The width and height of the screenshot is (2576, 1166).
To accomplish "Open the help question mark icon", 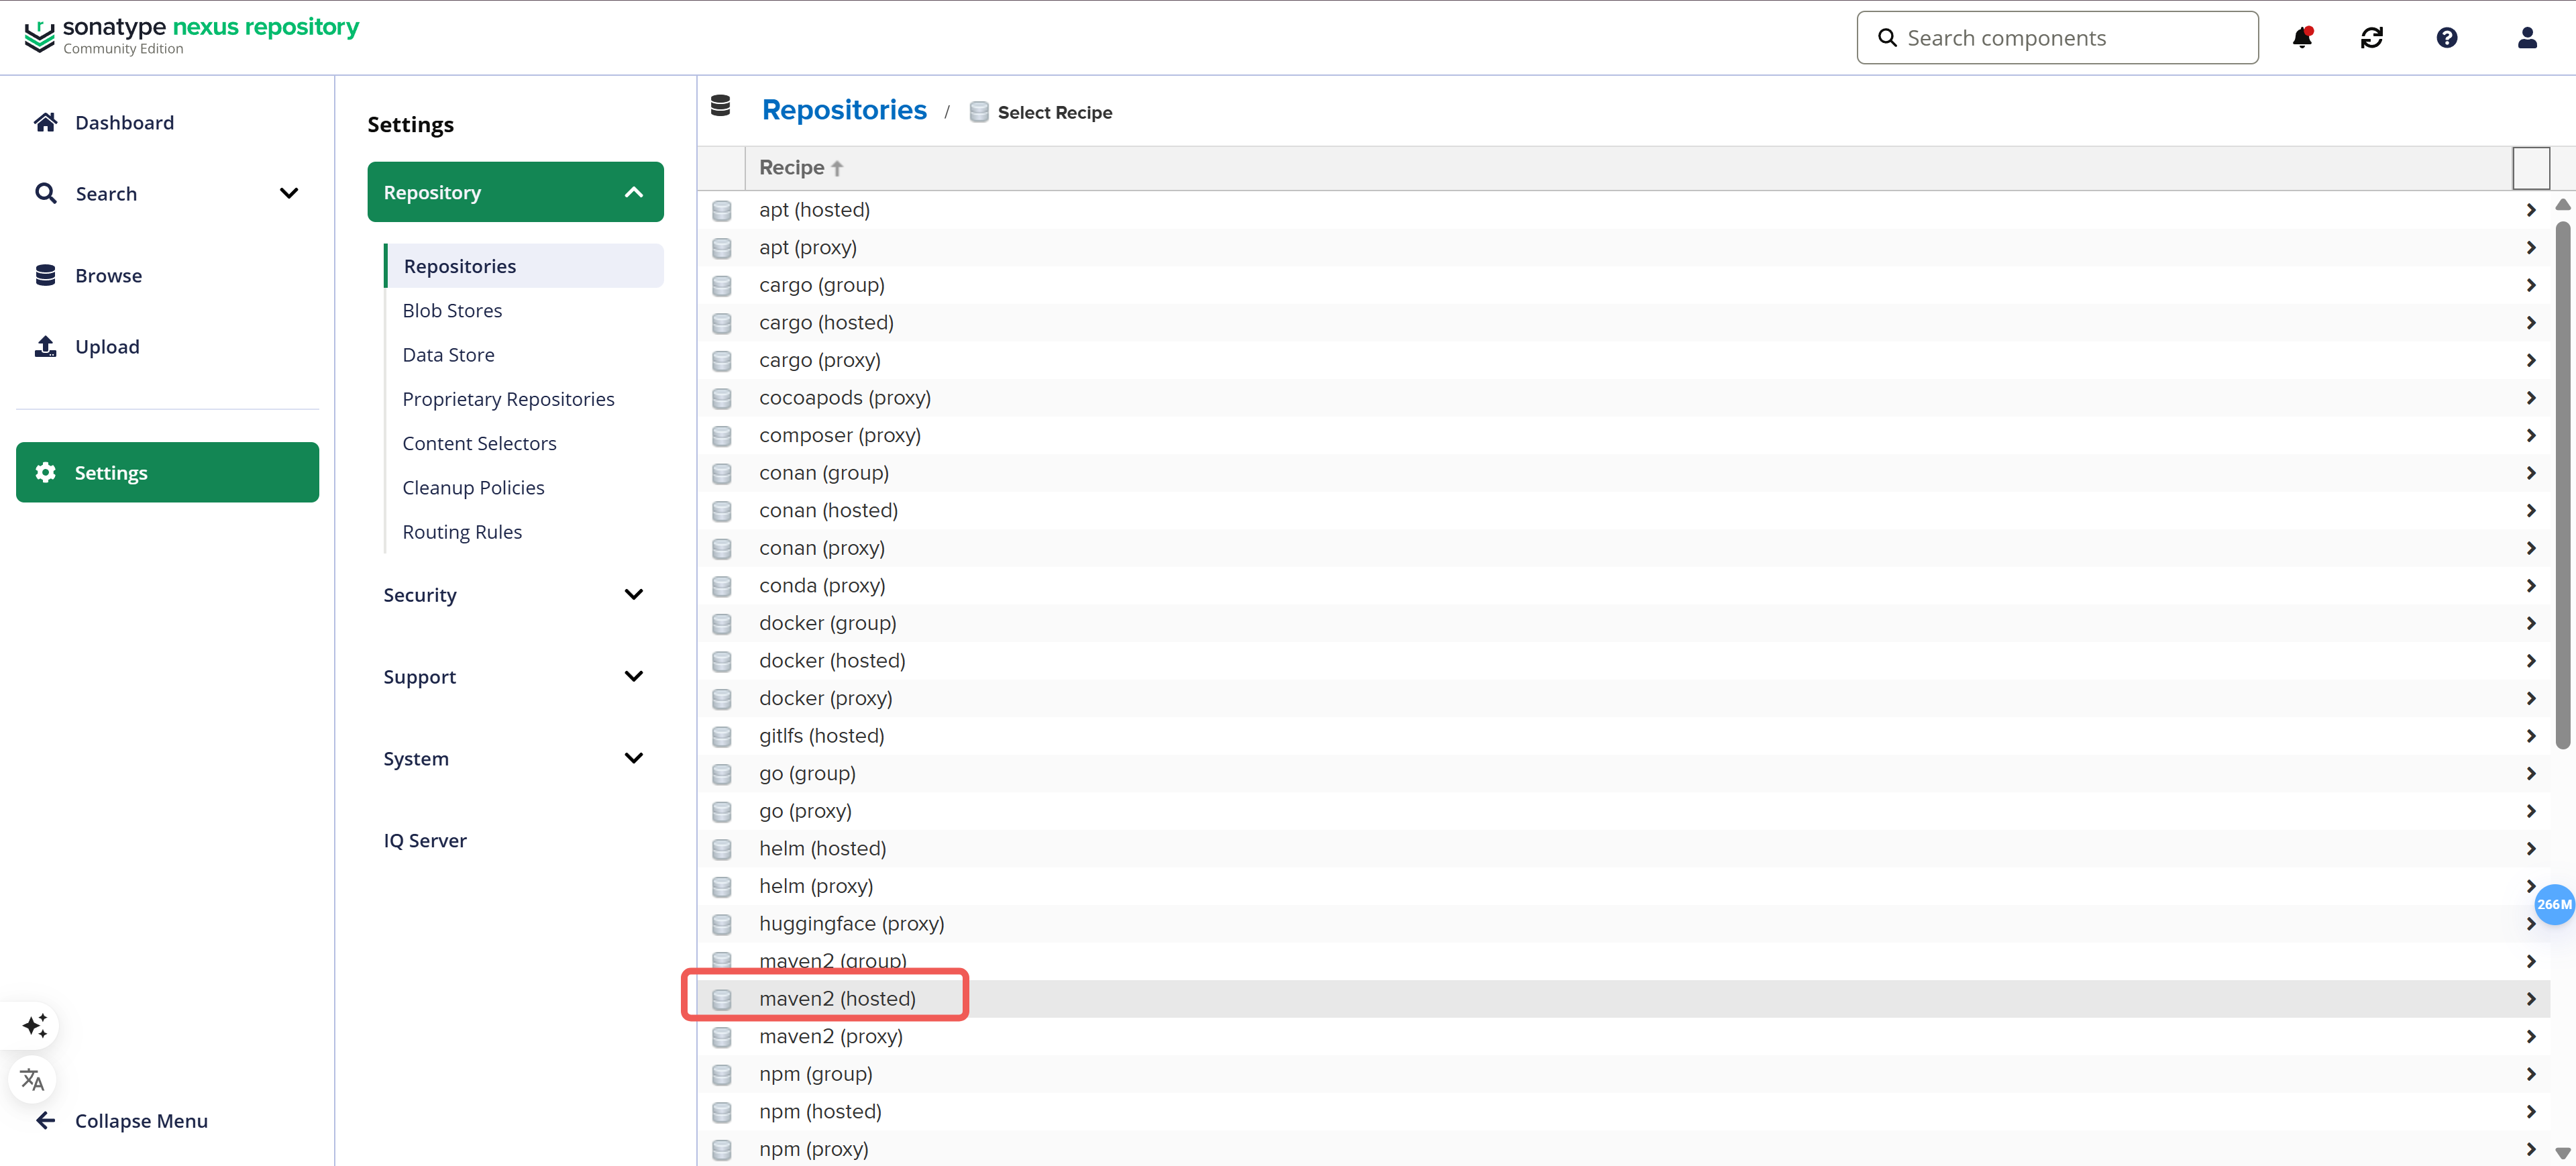I will click(x=2447, y=38).
